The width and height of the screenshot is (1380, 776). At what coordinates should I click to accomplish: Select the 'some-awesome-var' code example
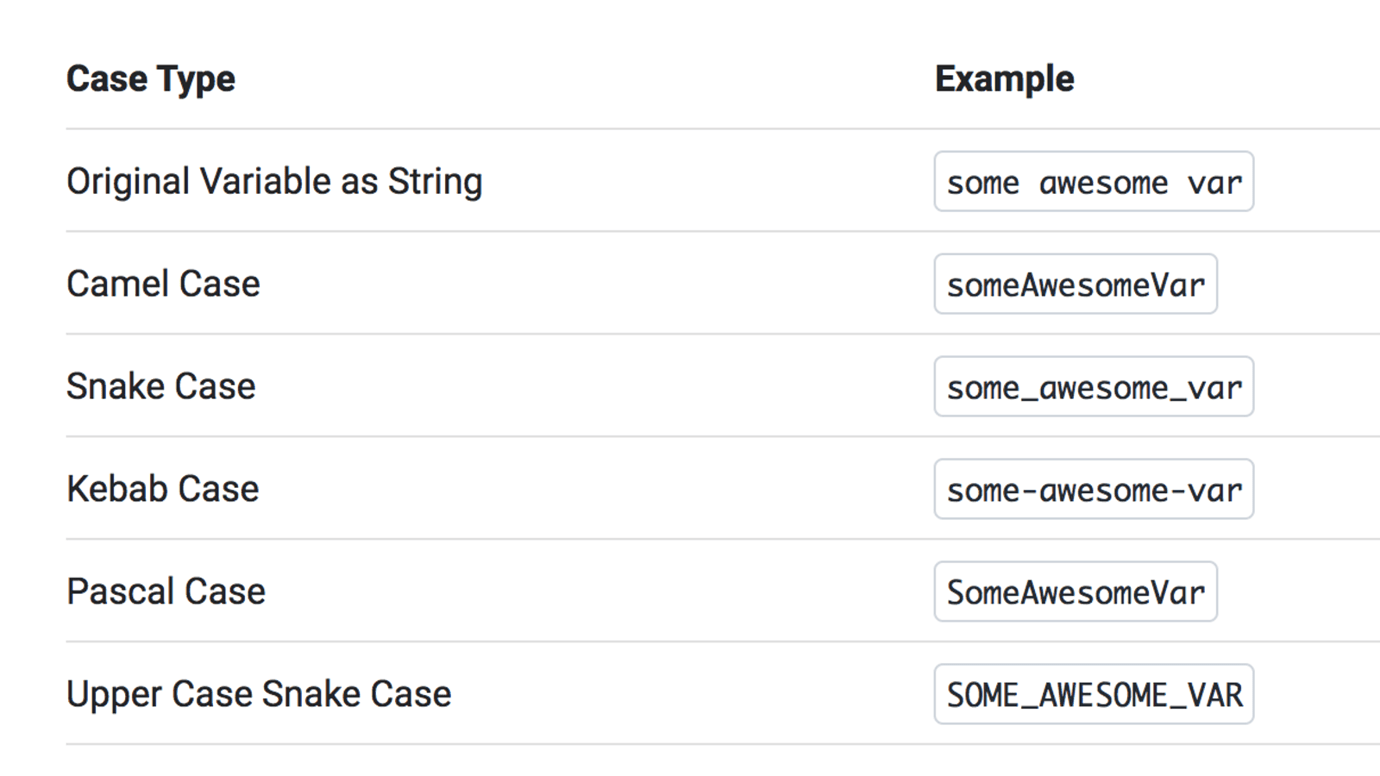1093,490
